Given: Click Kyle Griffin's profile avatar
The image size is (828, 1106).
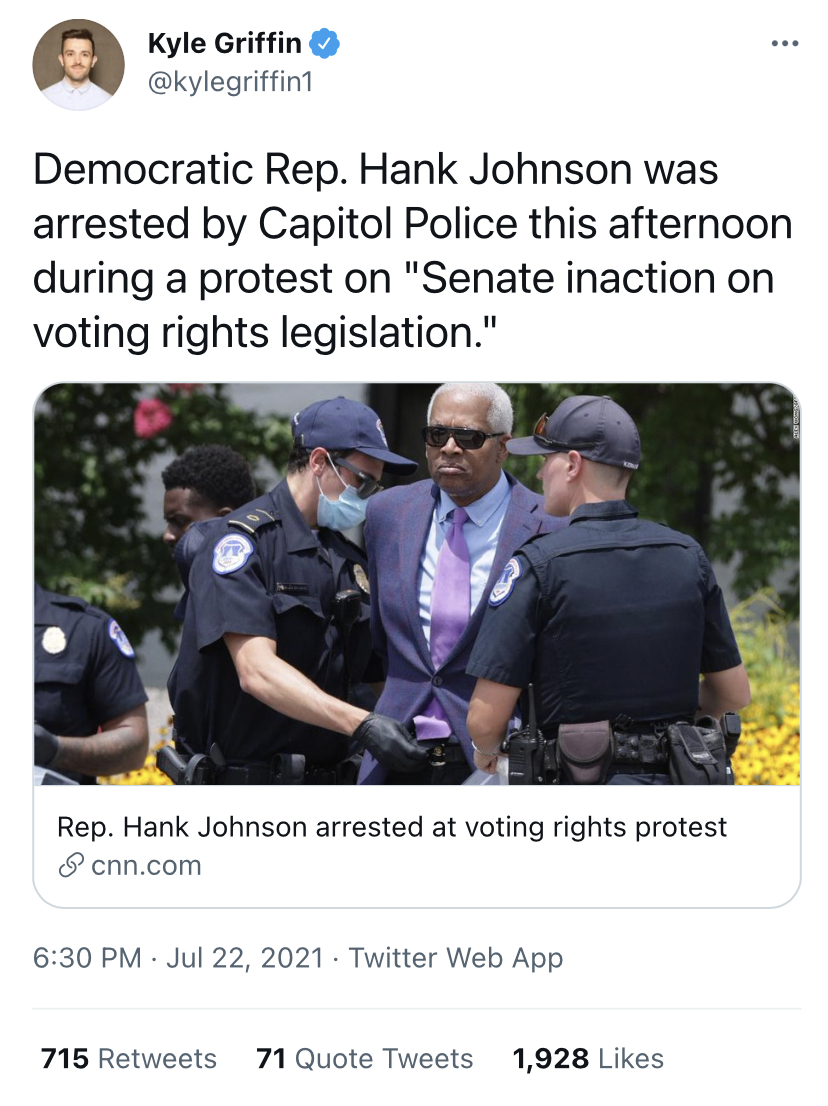Looking at the screenshot, I should [79, 64].
